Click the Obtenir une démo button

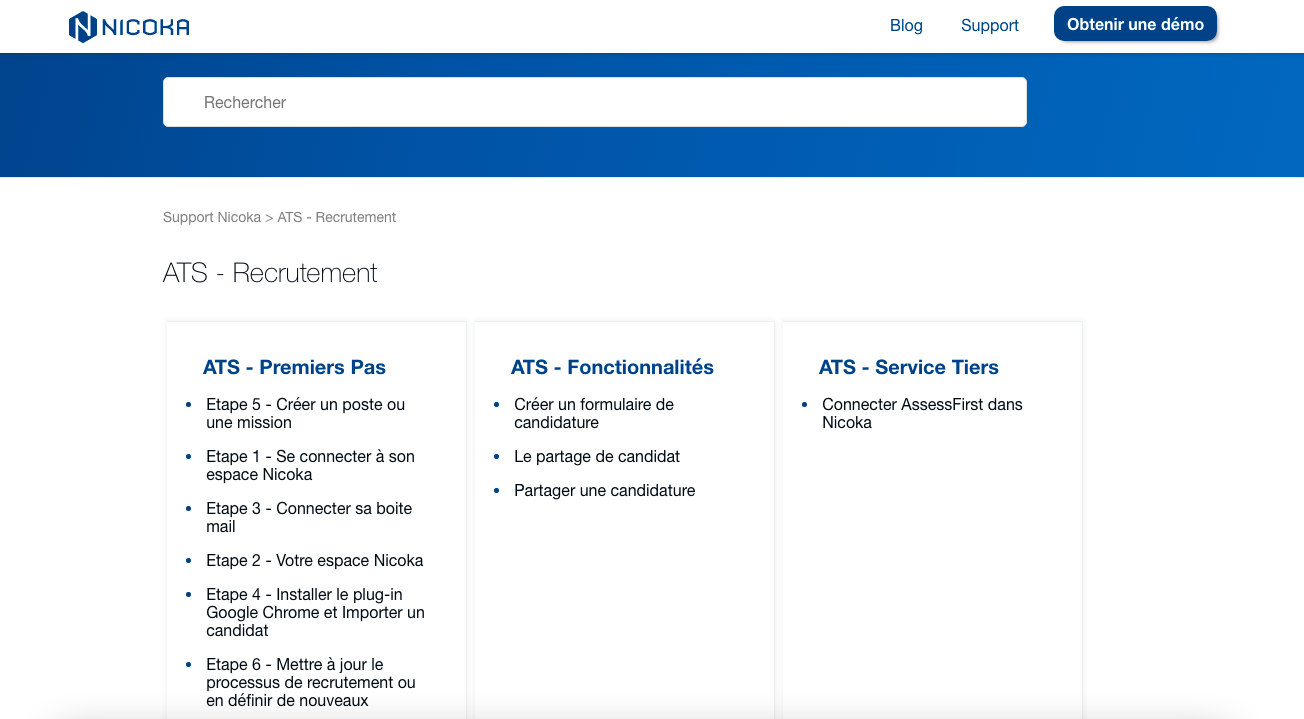(x=1135, y=24)
